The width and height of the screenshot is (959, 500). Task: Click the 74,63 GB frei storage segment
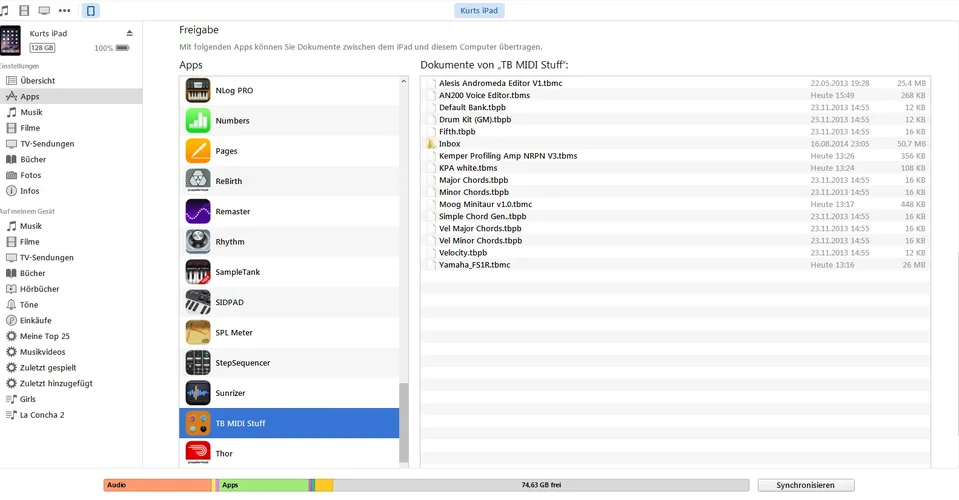coord(541,485)
